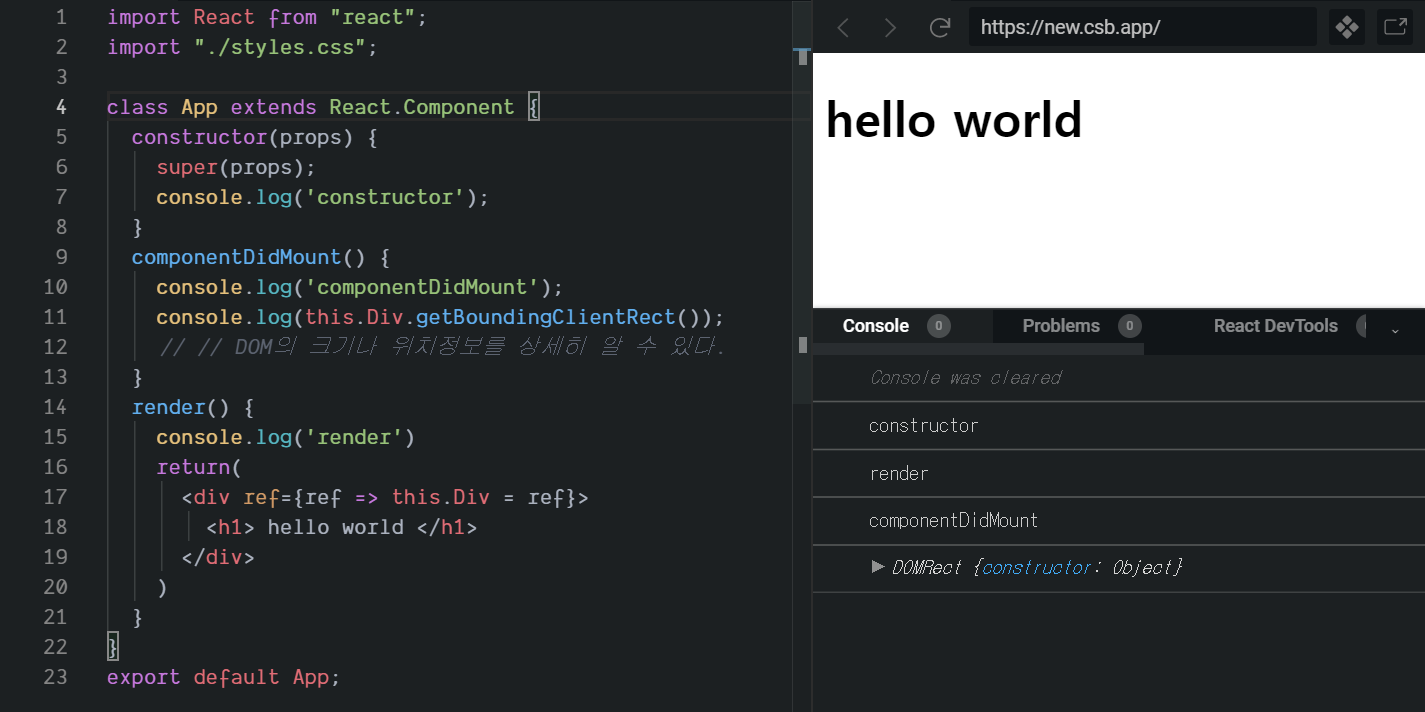Collapse the devtools panel with the chevron
Viewport: 1425px width, 712px height.
(1396, 330)
